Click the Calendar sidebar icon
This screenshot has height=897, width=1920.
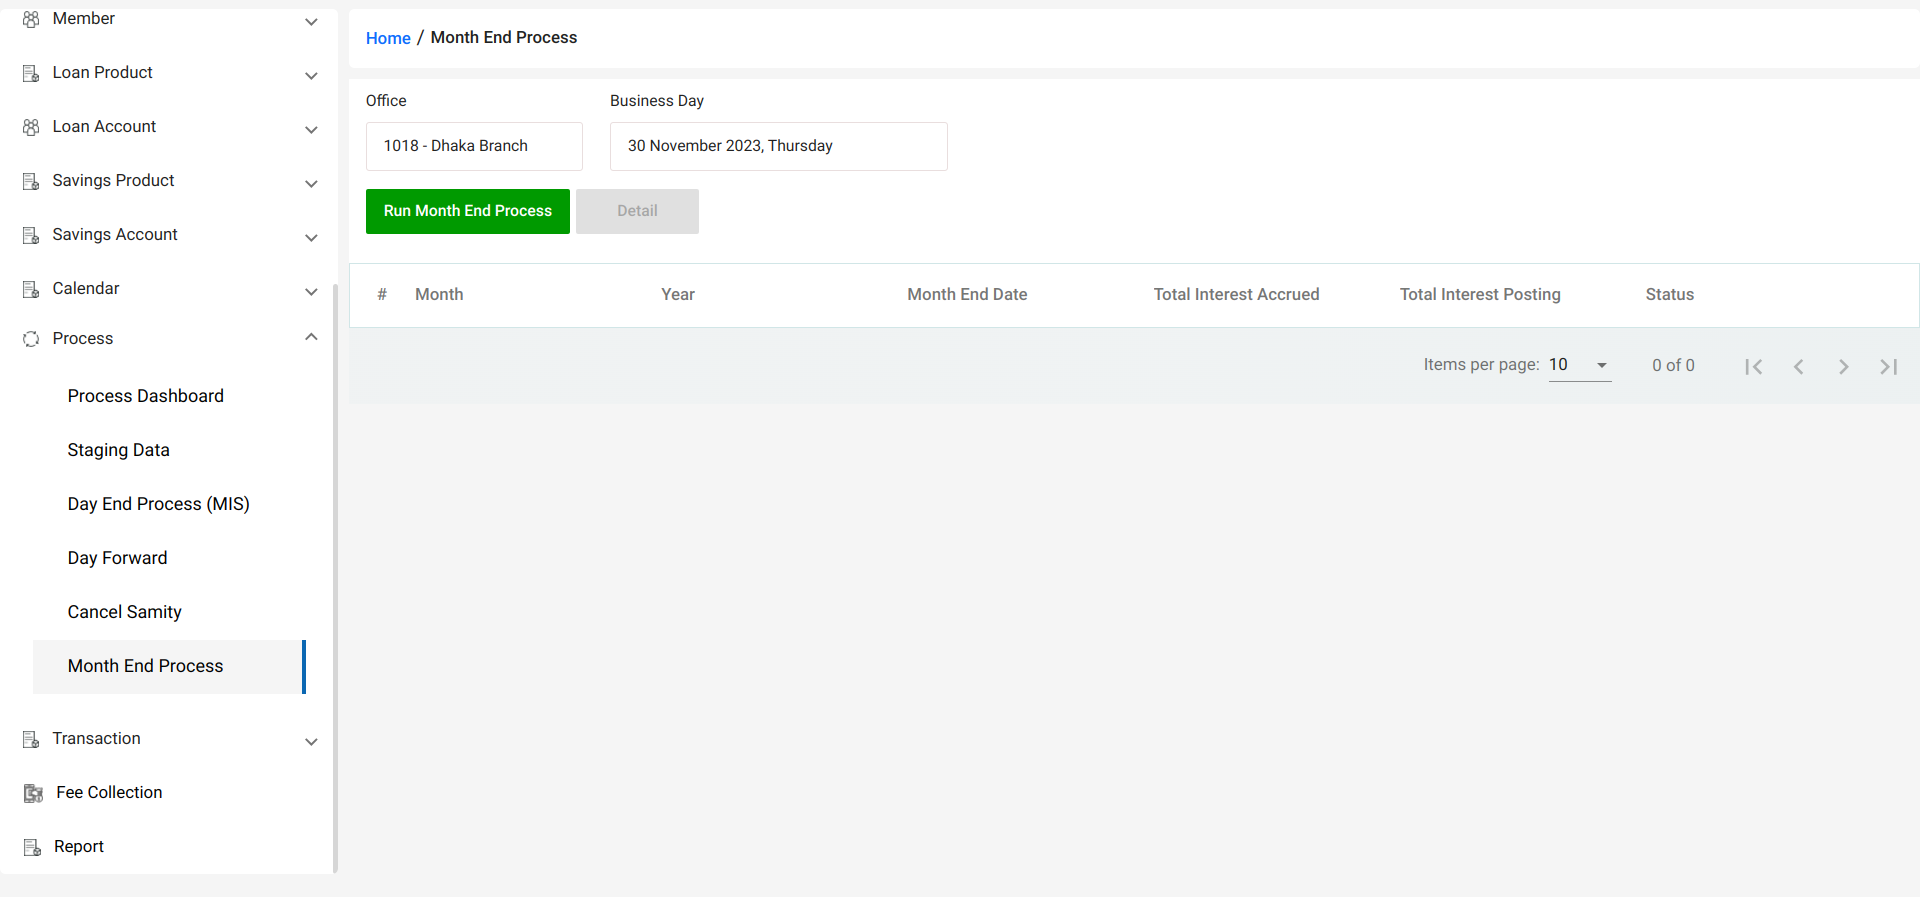(x=31, y=289)
